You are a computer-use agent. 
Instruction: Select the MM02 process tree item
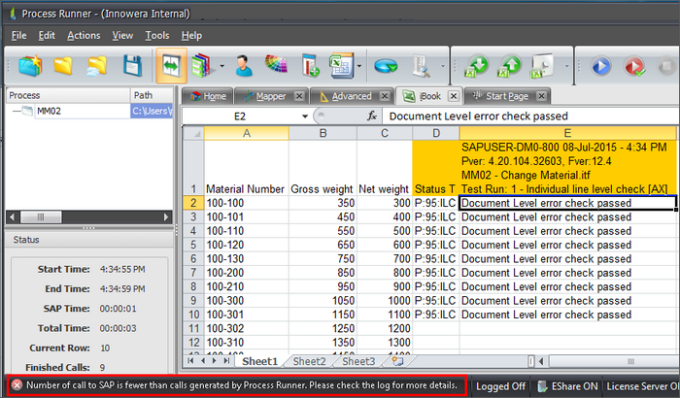[x=49, y=111]
